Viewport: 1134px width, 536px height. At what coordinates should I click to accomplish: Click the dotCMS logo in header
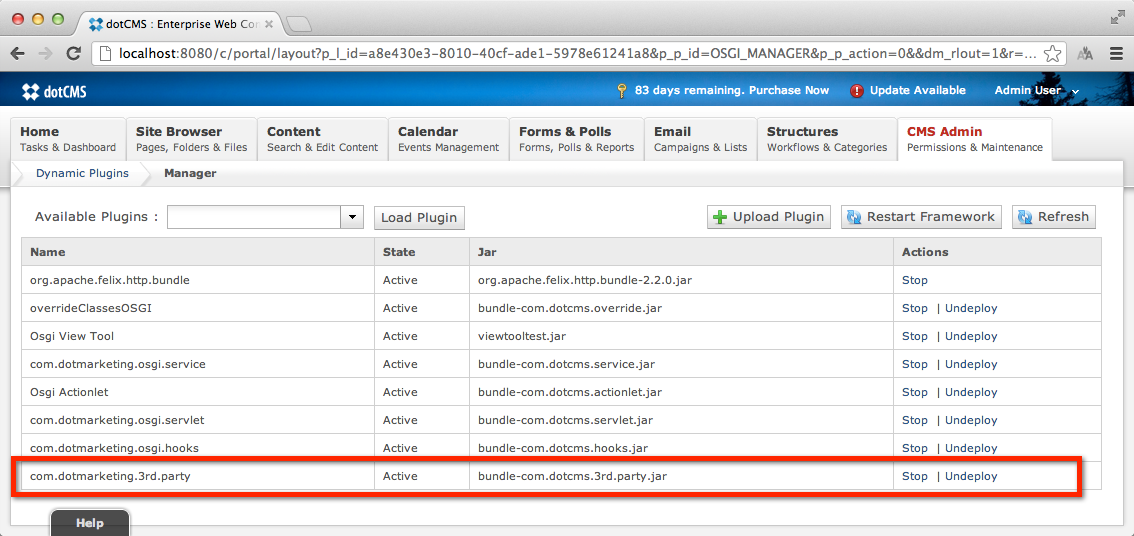coord(54,92)
